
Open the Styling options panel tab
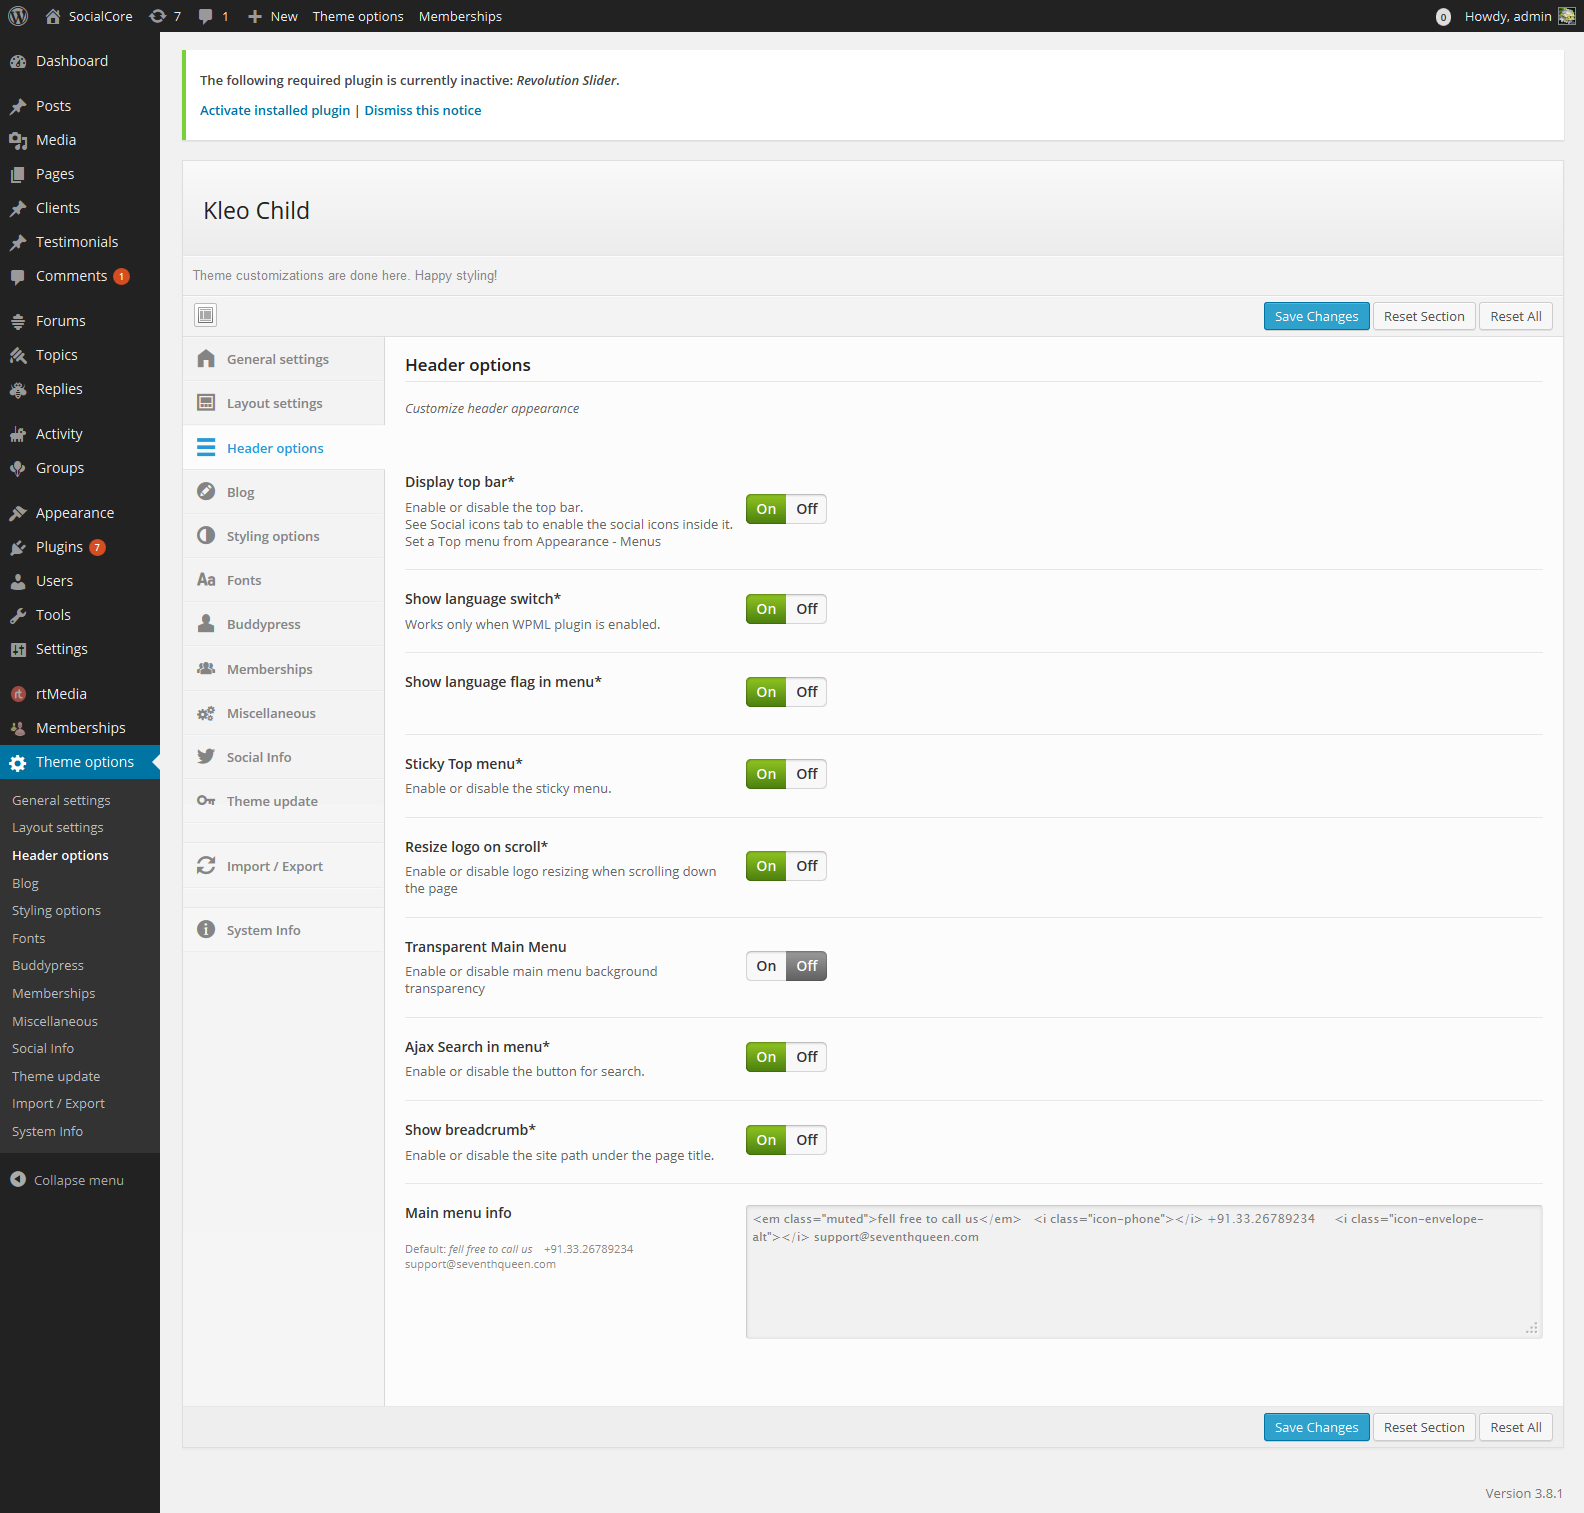(x=273, y=536)
